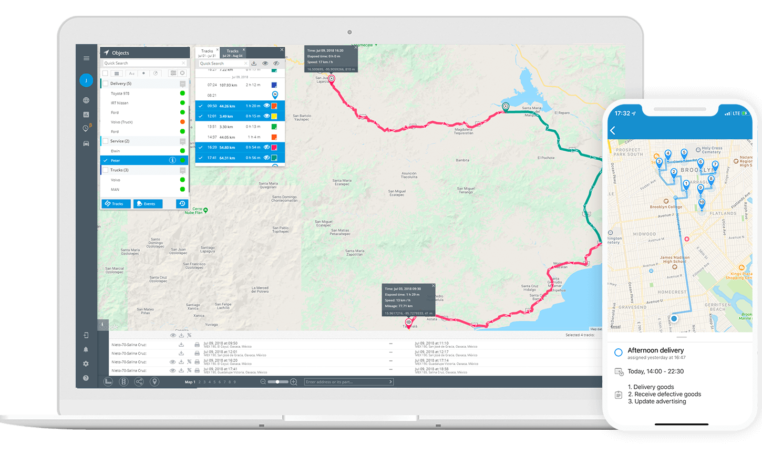
Task: Check the Service (2) group checkbox
Action: (x=105, y=141)
